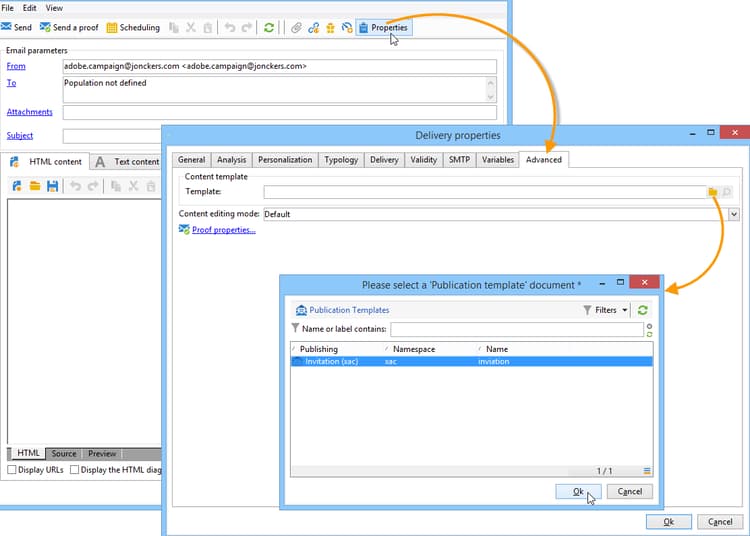
Task: Open the Variables tab in Delivery properties
Action: [x=497, y=160]
